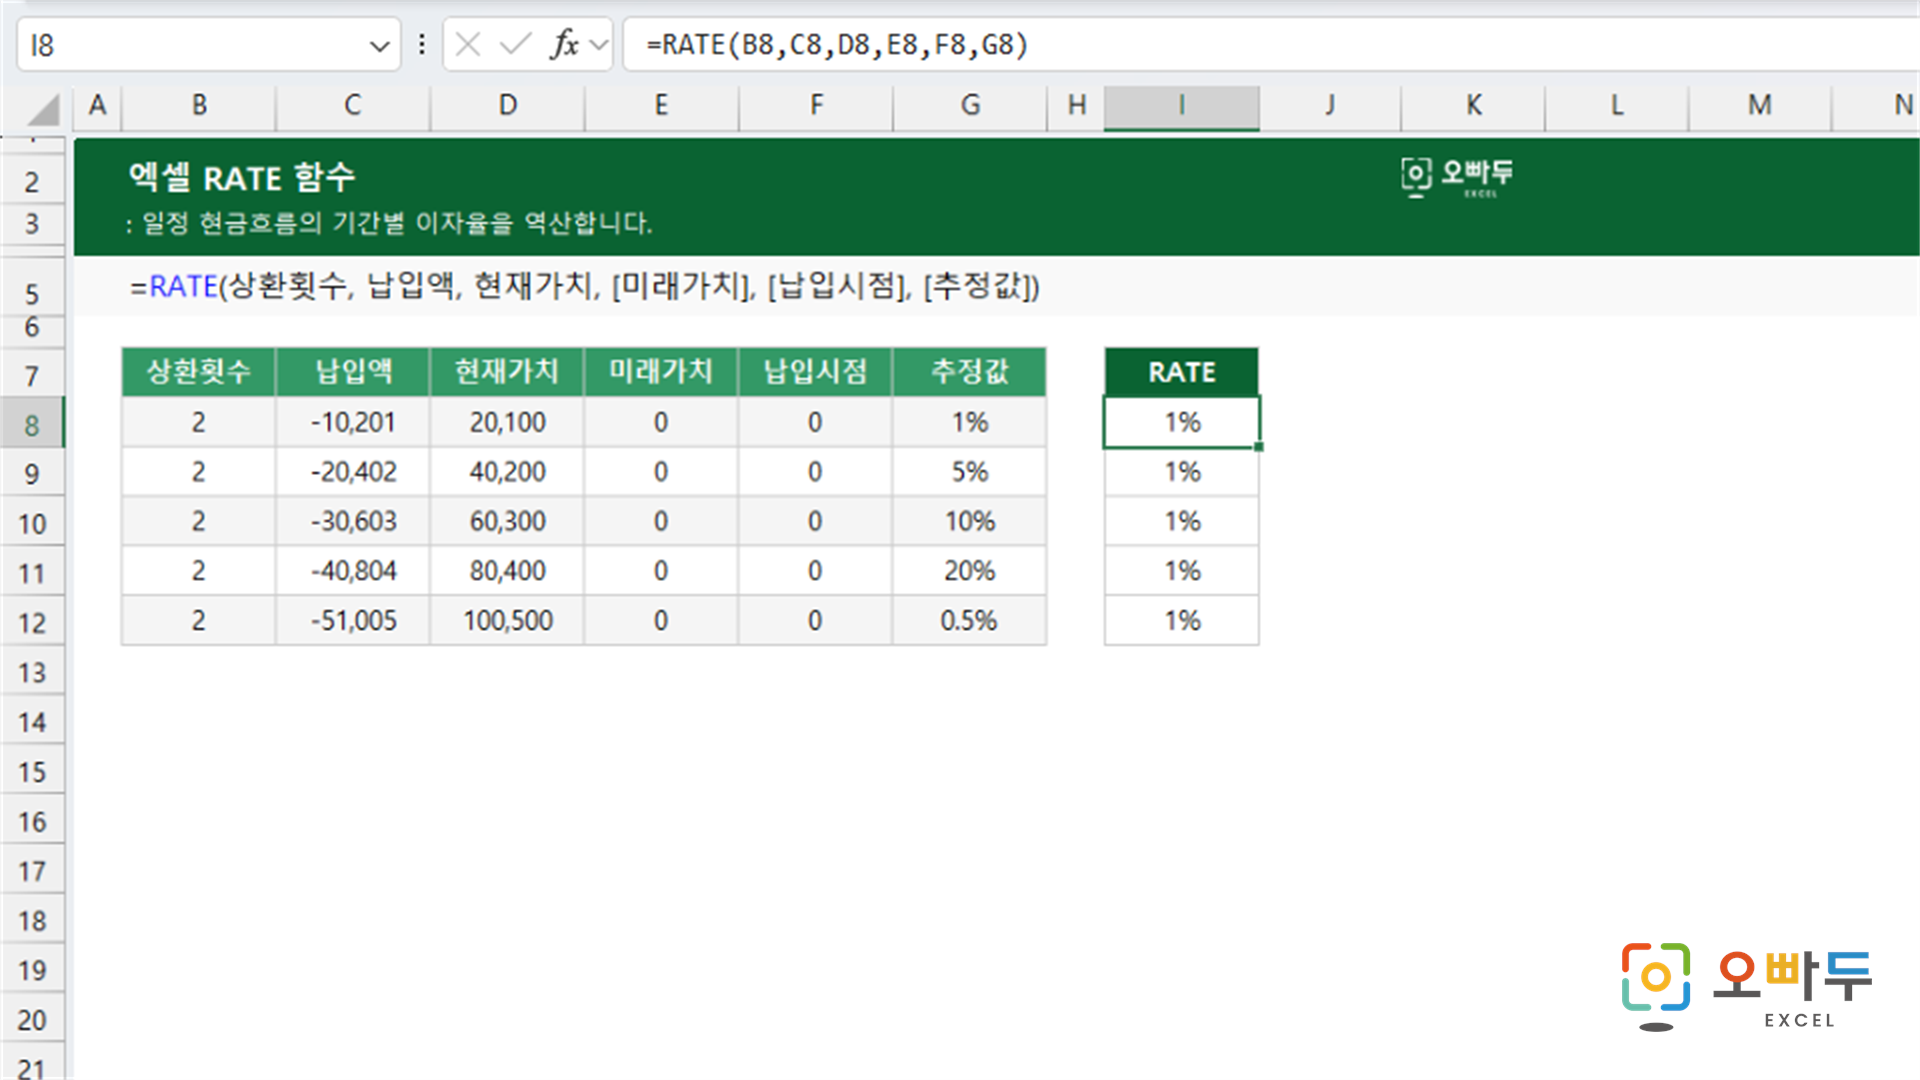Select column D header
This screenshot has width=1920, height=1080.
(x=508, y=106)
